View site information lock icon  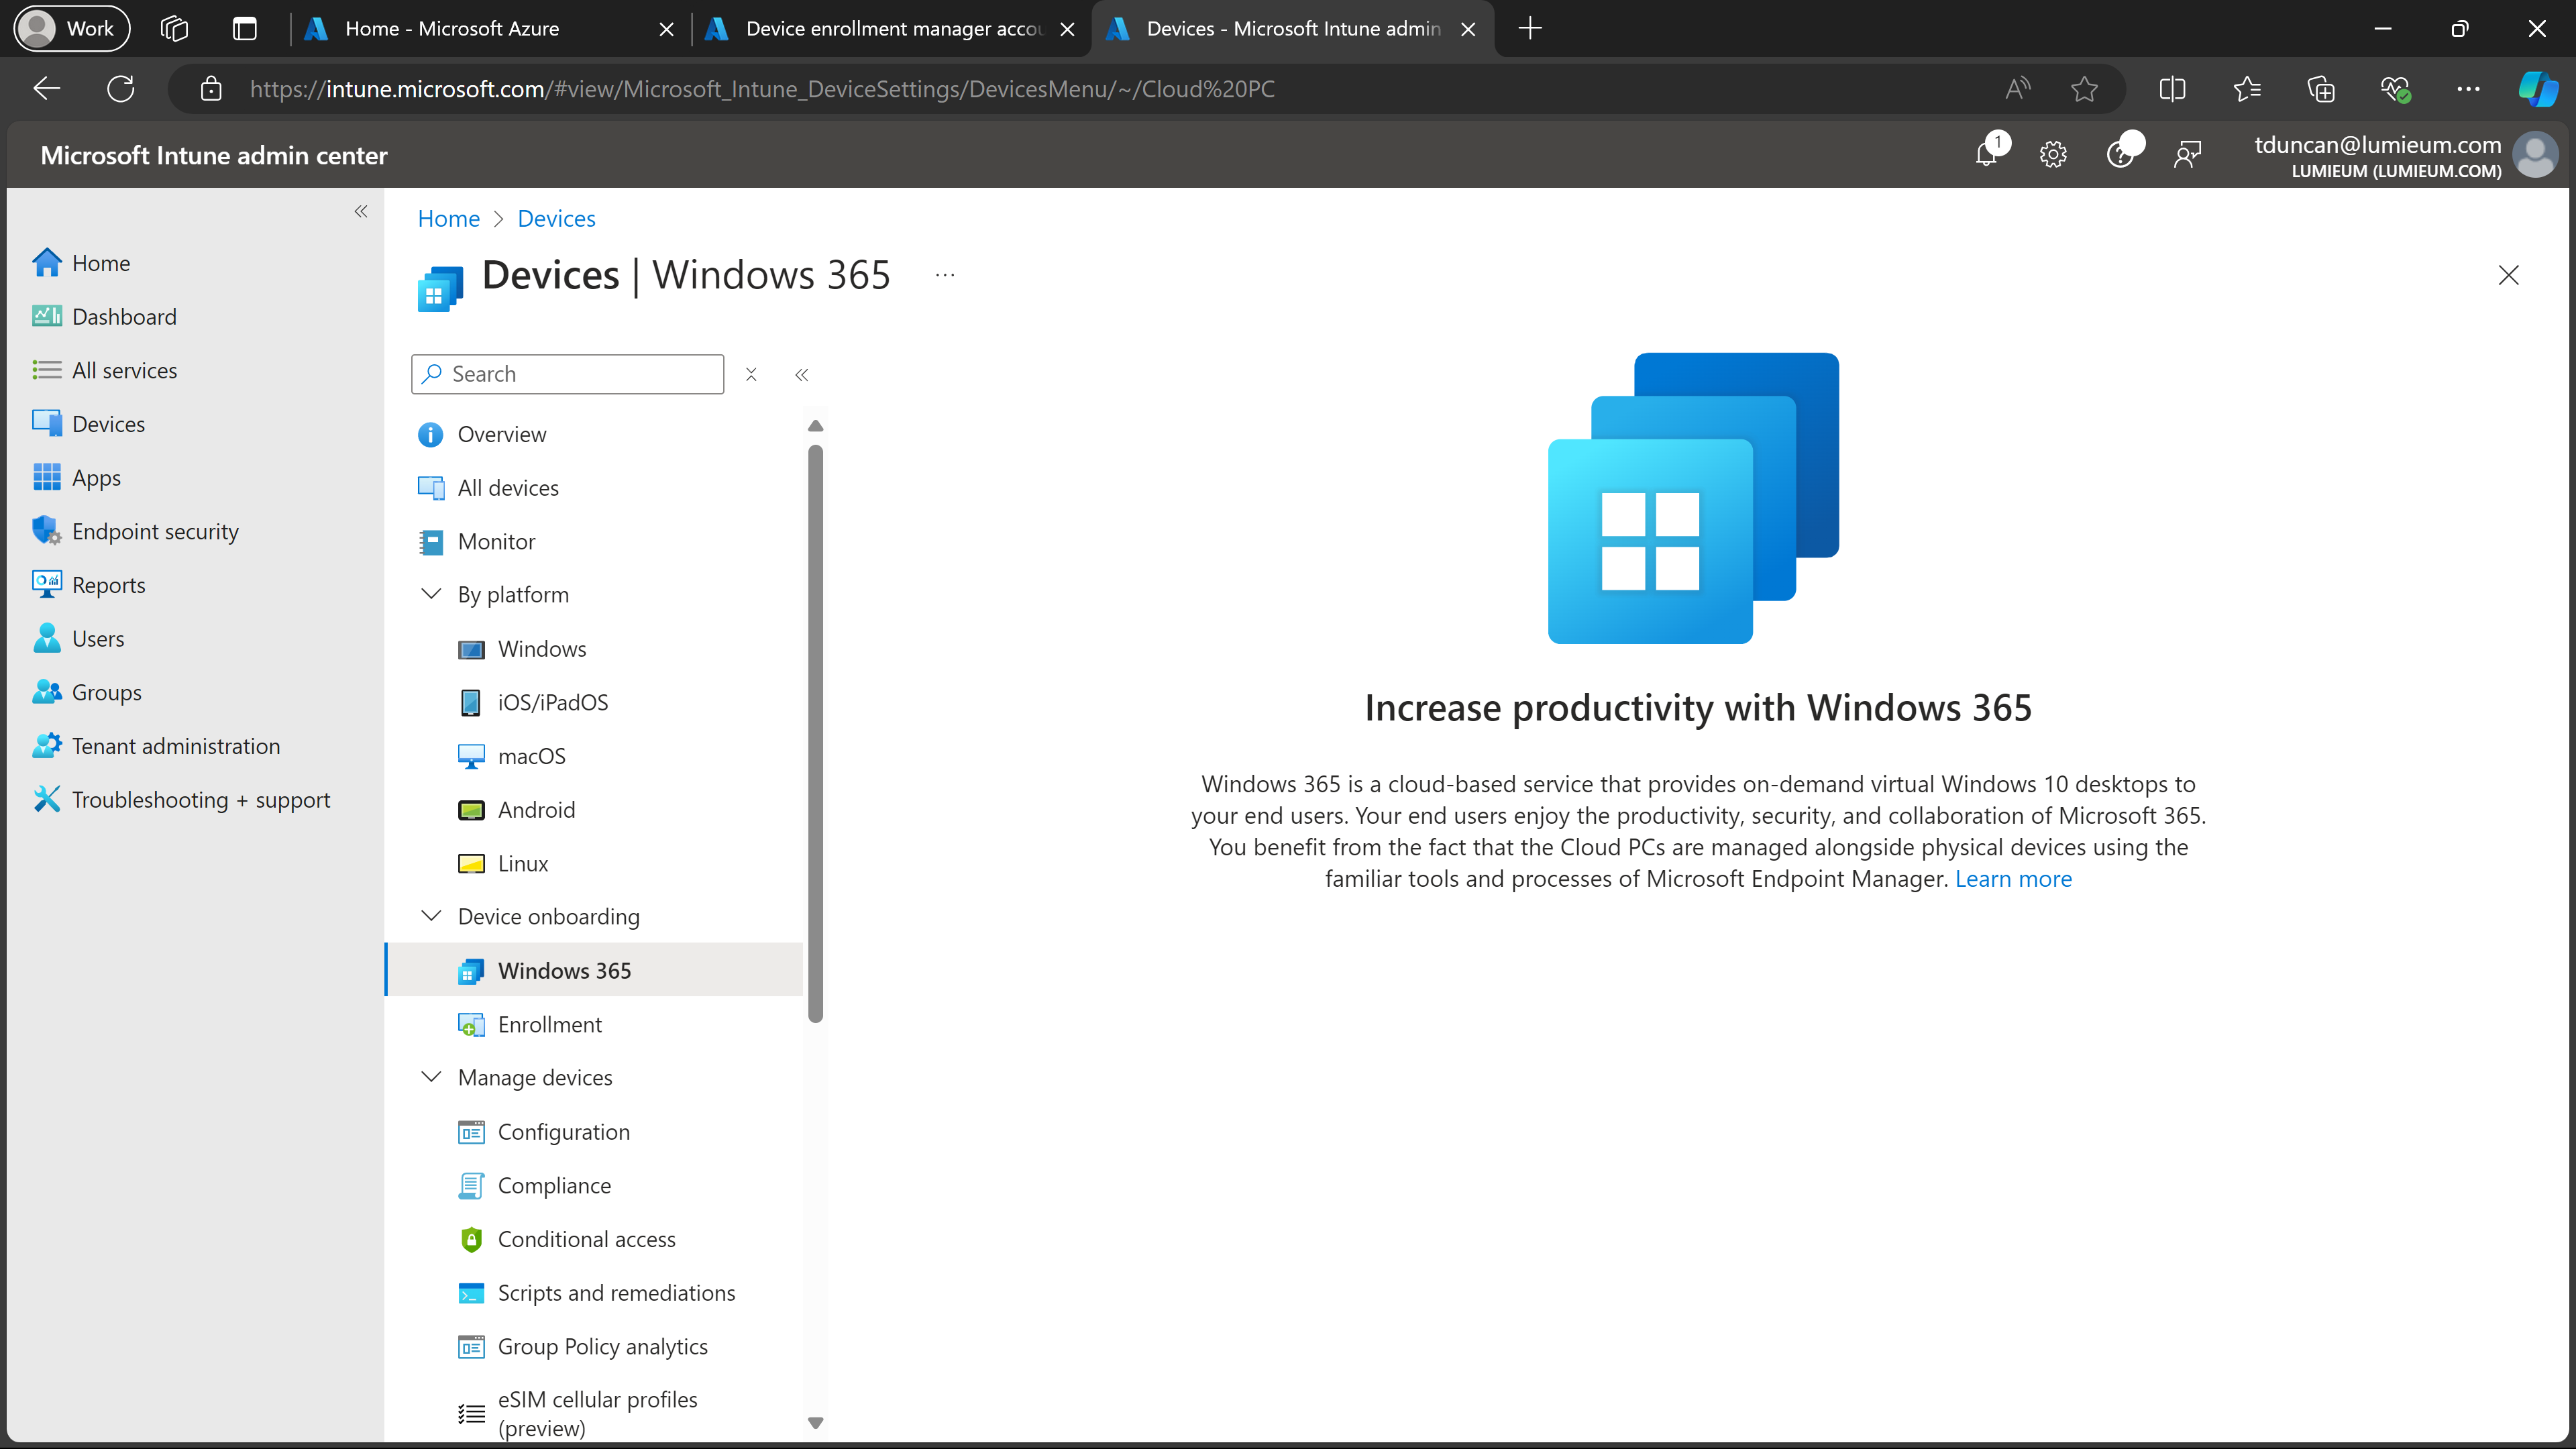pos(211,89)
